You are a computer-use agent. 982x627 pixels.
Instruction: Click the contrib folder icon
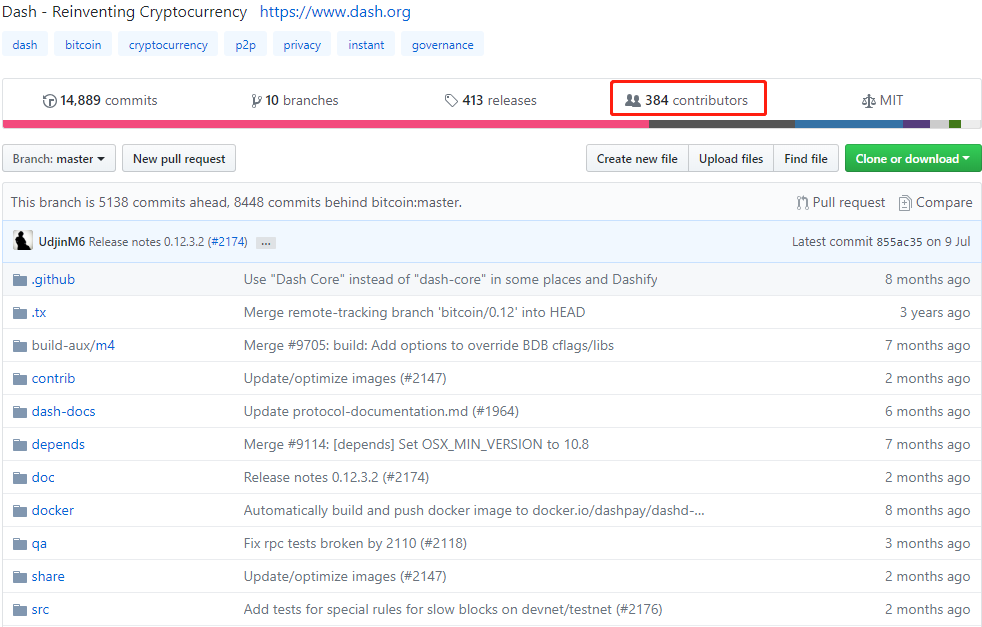tap(20, 379)
